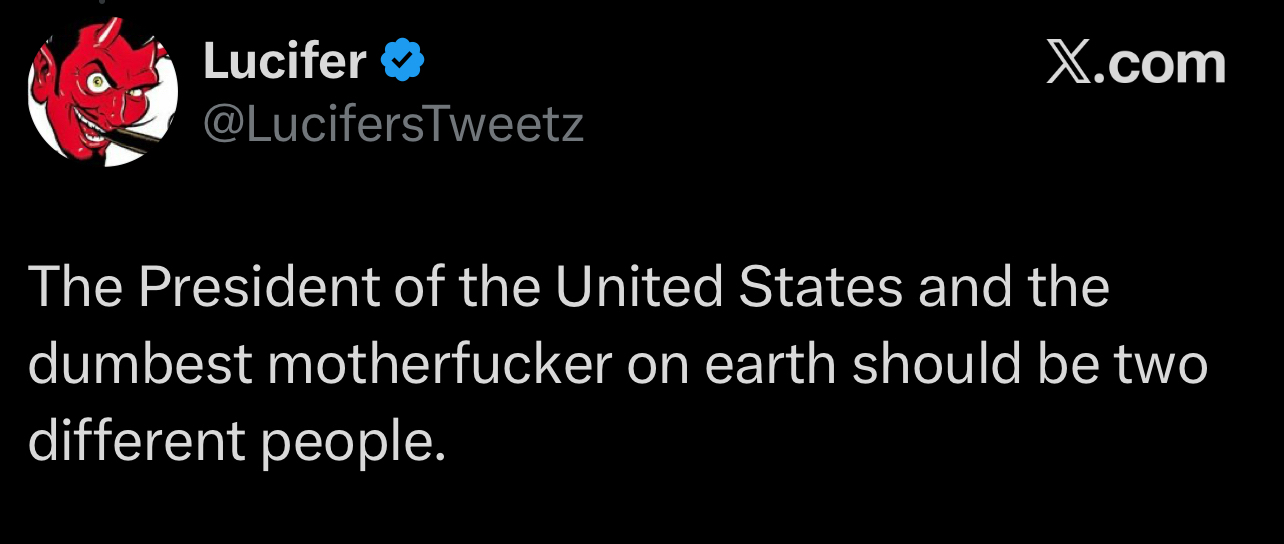Click the word "earth" in the tweet
Viewport: 1284px width, 544px height.
point(771,365)
